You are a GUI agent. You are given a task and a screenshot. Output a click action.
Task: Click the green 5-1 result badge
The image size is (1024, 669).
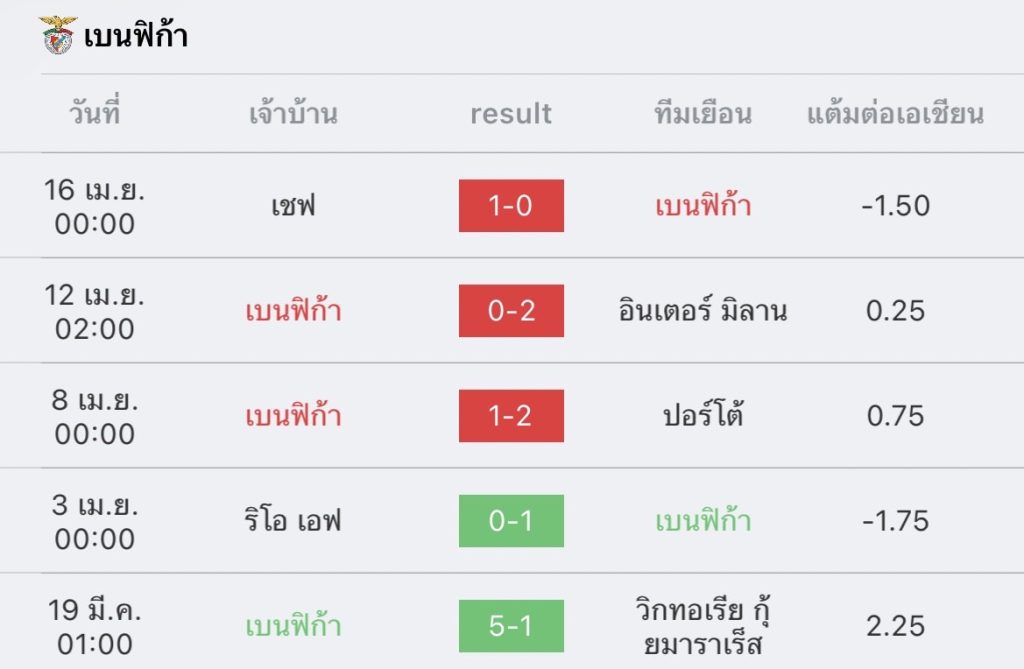511,626
